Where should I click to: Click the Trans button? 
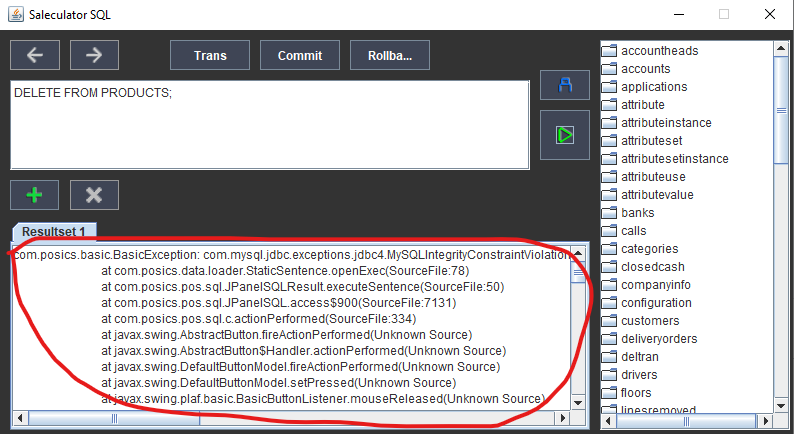click(x=210, y=55)
